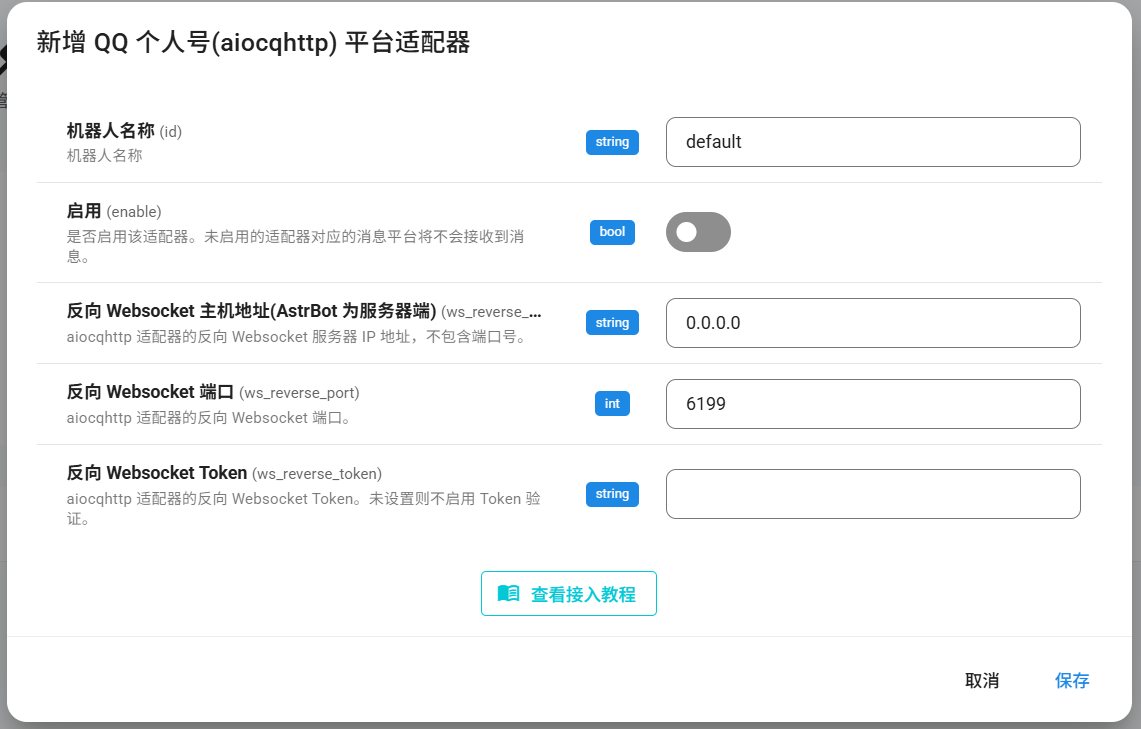The width and height of the screenshot is (1141, 729).
Task: Click 取消 to cancel the dialog
Action: tap(981, 680)
